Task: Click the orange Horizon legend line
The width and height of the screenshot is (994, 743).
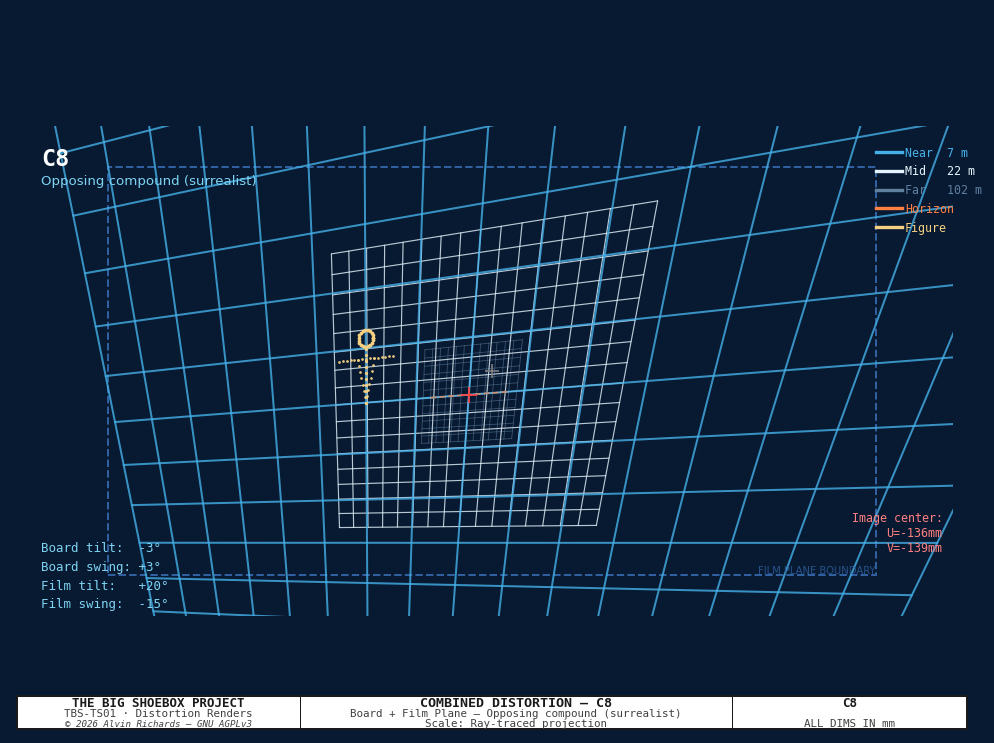Action: click(x=889, y=209)
